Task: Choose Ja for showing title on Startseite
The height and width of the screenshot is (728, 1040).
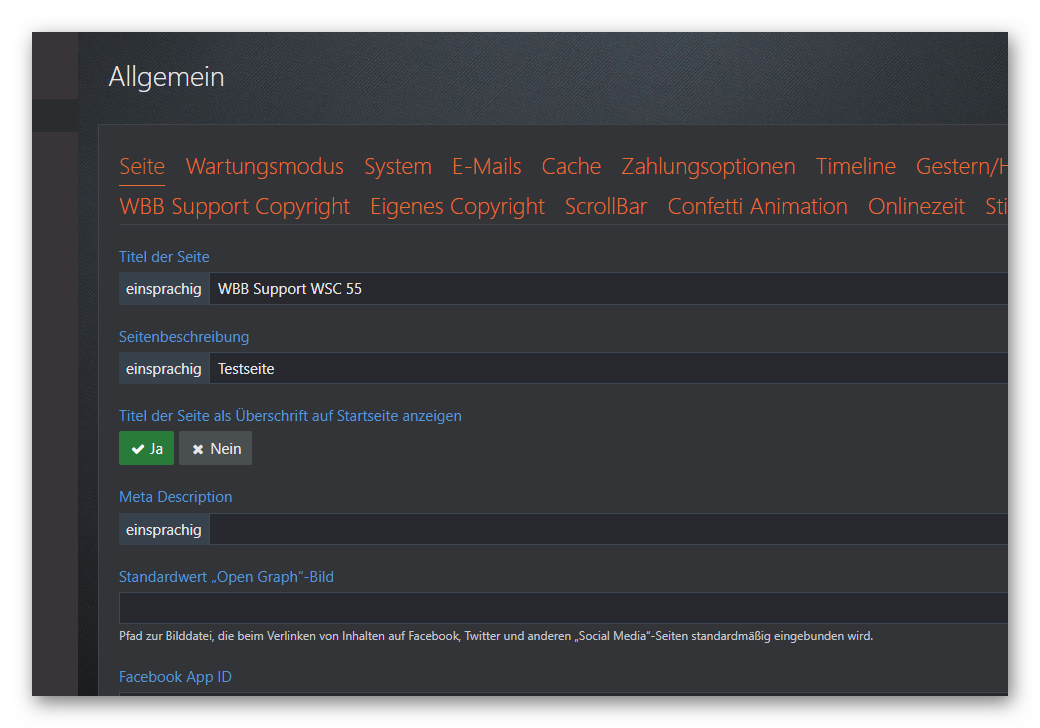Action: coord(146,449)
